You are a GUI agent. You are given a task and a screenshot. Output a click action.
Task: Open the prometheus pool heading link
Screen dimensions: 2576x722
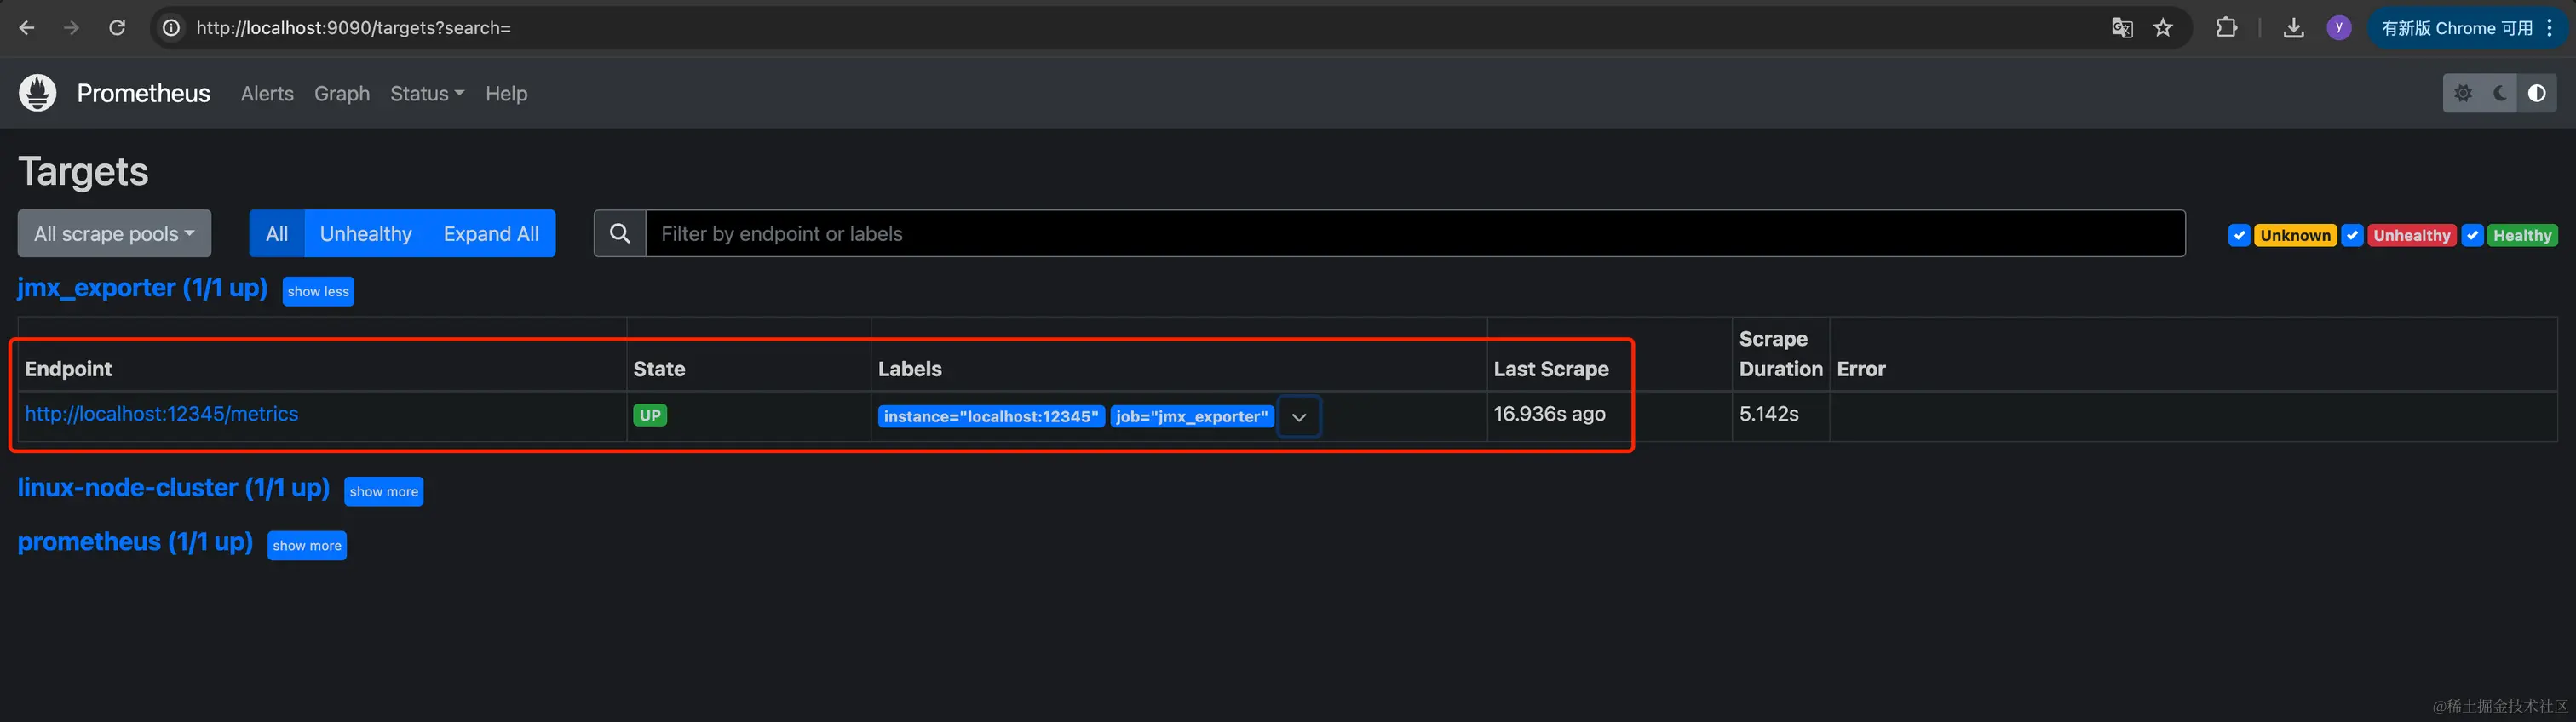click(135, 542)
